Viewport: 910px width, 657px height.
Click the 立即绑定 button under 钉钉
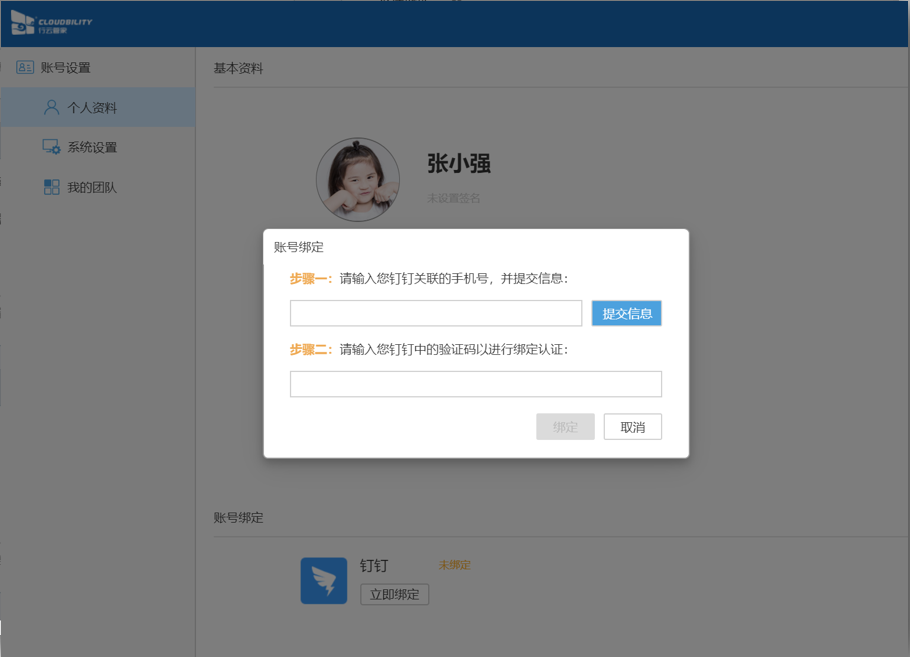(x=394, y=594)
